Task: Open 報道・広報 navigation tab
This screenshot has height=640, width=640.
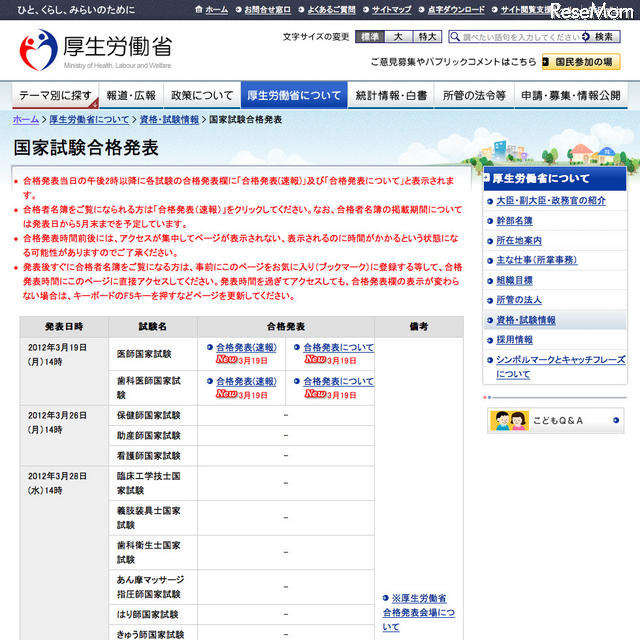Action: pyautogui.click(x=131, y=95)
